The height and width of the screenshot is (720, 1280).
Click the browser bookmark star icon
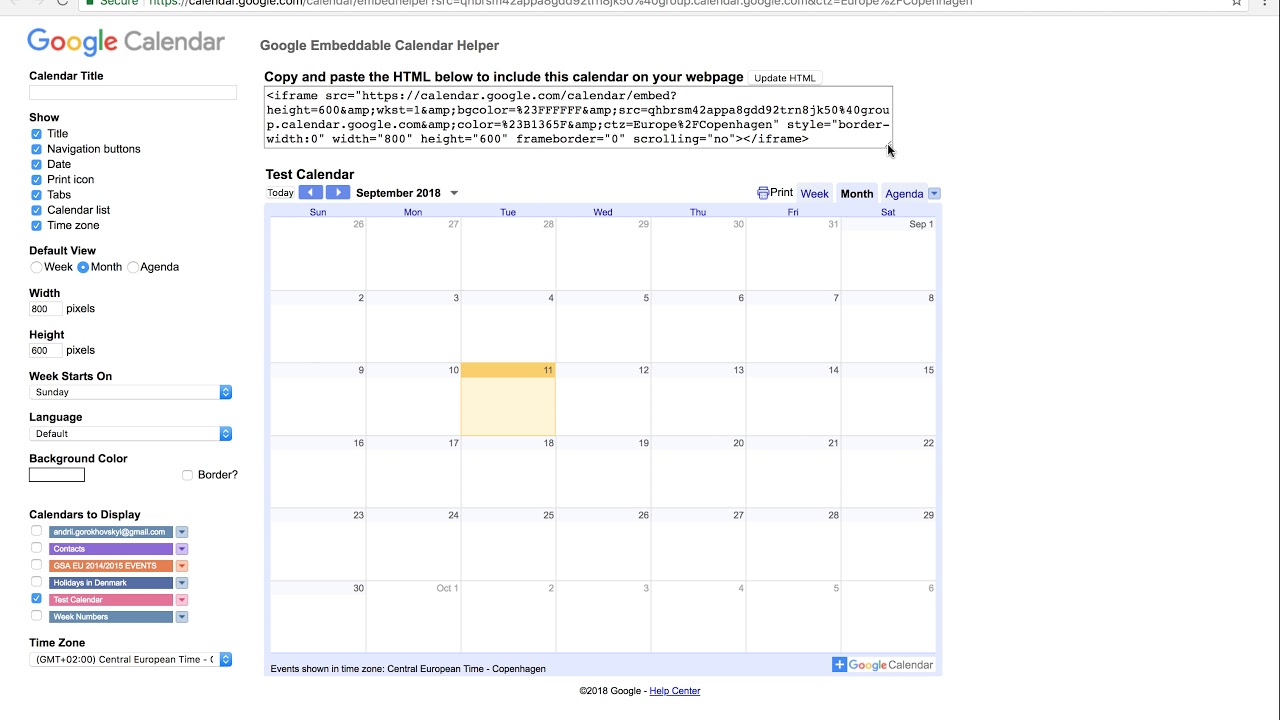click(1237, 3)
